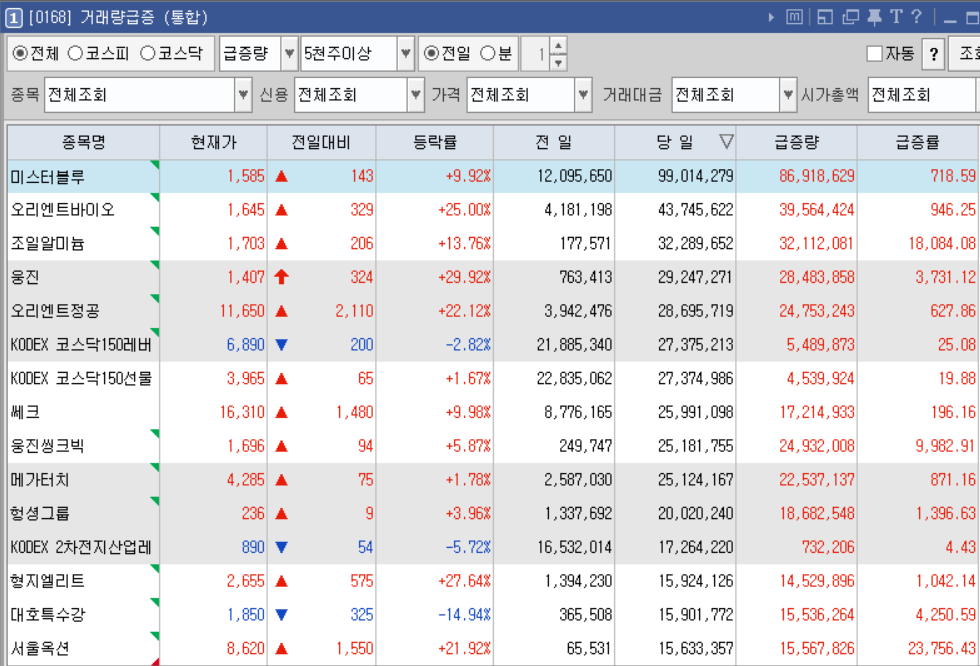Click the red up arrow in 오리엔트바이오 row
980x666 pixels.
coord(281,210)
